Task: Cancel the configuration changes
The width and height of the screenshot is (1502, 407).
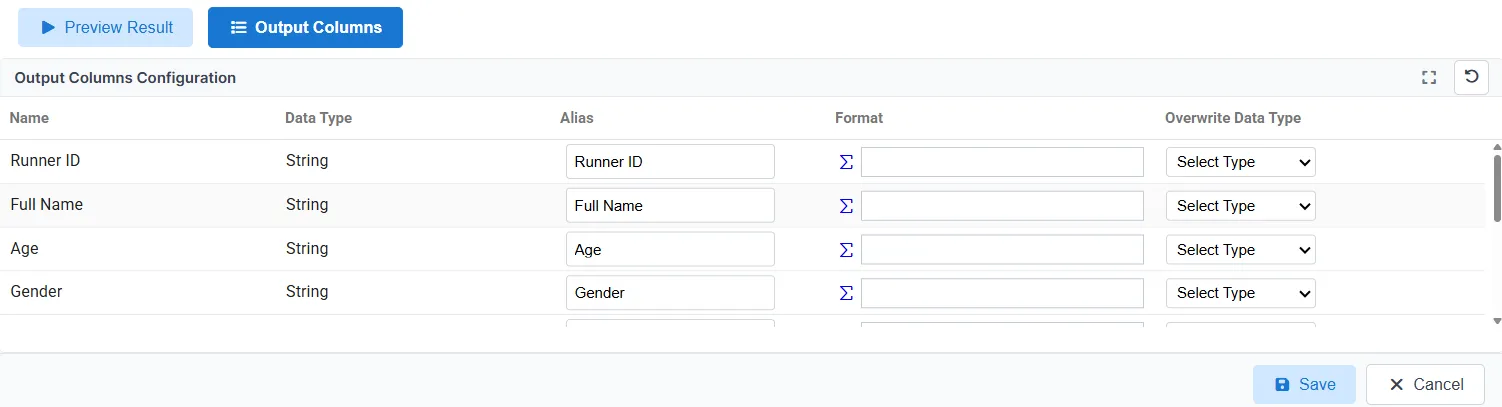Action: 1425,385
